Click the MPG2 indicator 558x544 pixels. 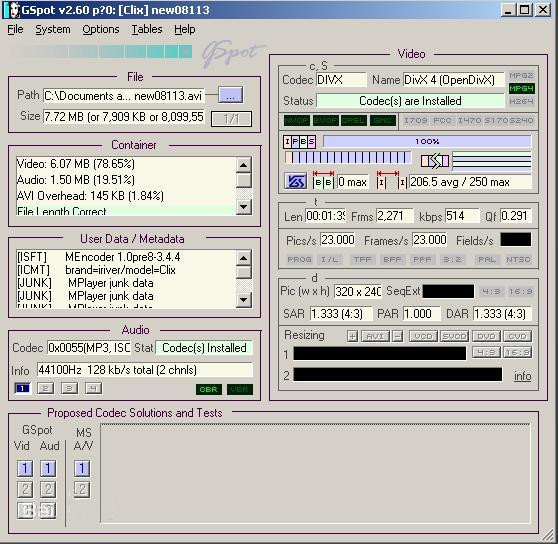click(521, 75)
